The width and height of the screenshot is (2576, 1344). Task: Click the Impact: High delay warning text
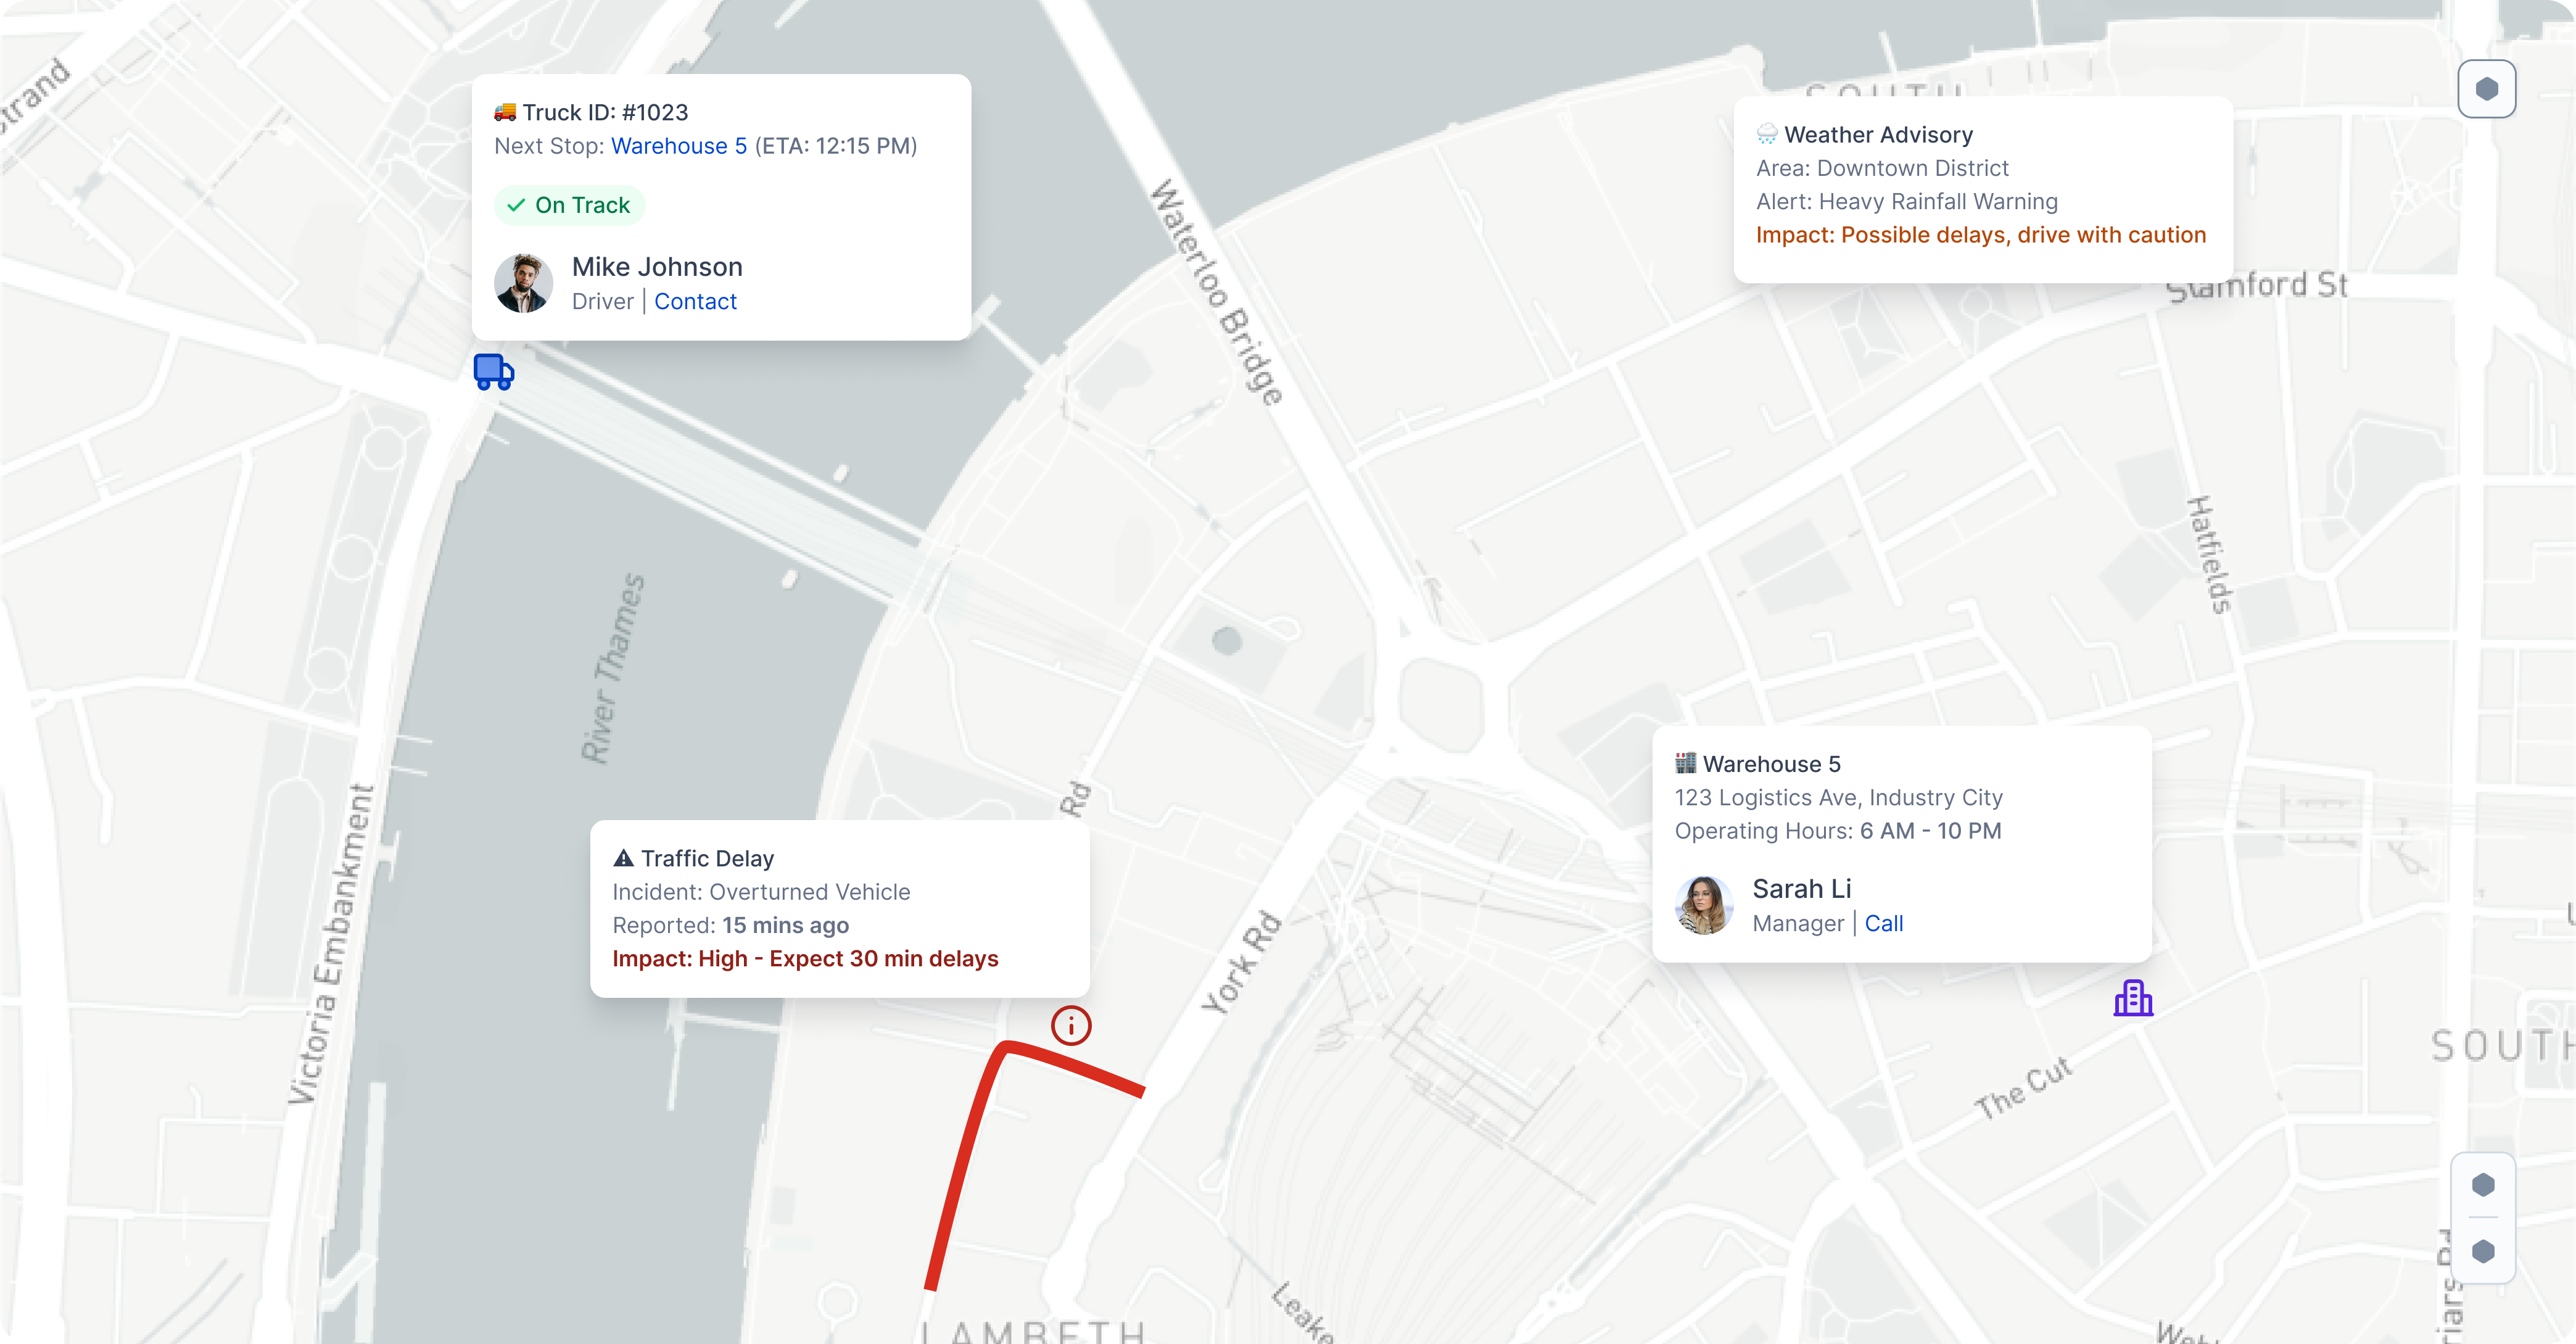pos(805,958)
